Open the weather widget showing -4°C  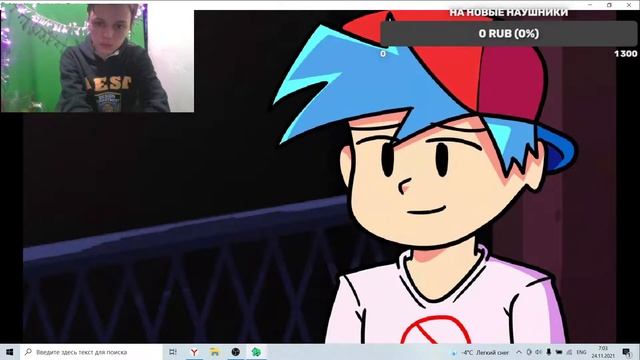pos(480,352)
